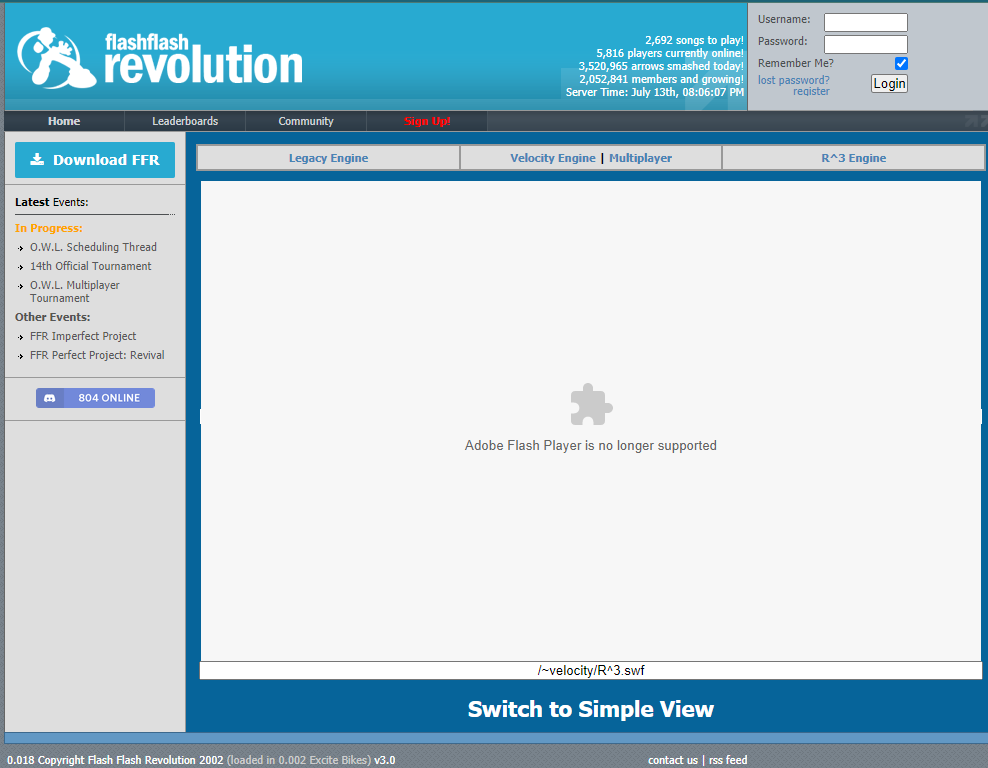This screenshot has height=768, width=988.
Task: Open O.W.L. Scheduling Thread event
Action: point(93,247)
